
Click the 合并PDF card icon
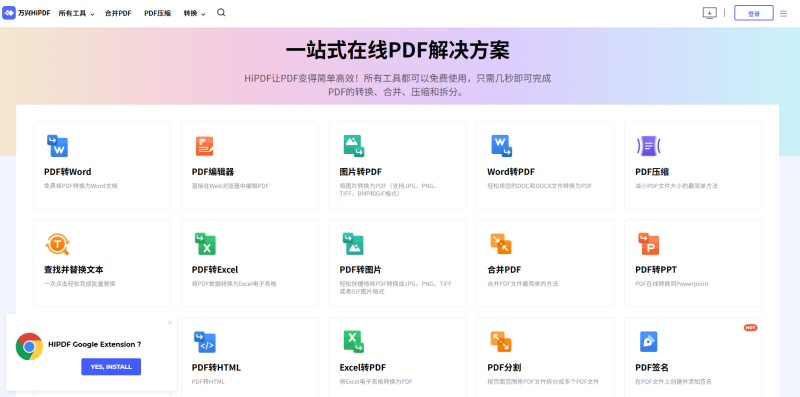click(501, 244)
